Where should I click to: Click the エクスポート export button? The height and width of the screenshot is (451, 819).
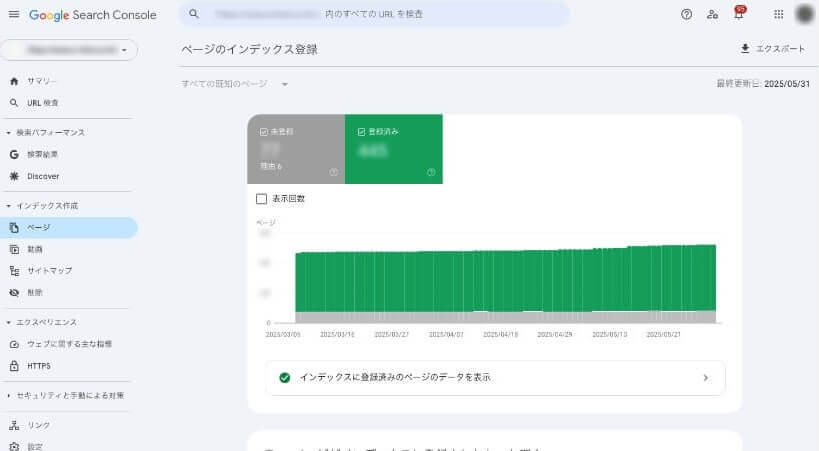pyautogui.click(x=773, y=49)
